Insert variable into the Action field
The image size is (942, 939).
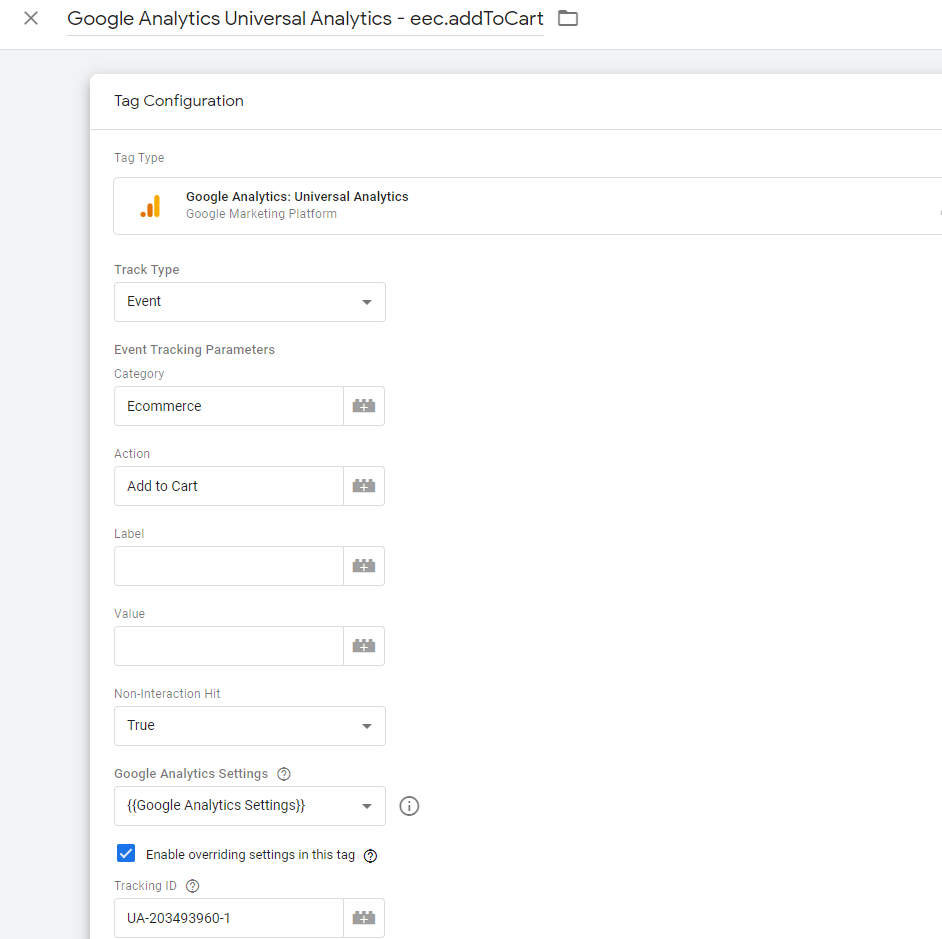coord(364,486)
